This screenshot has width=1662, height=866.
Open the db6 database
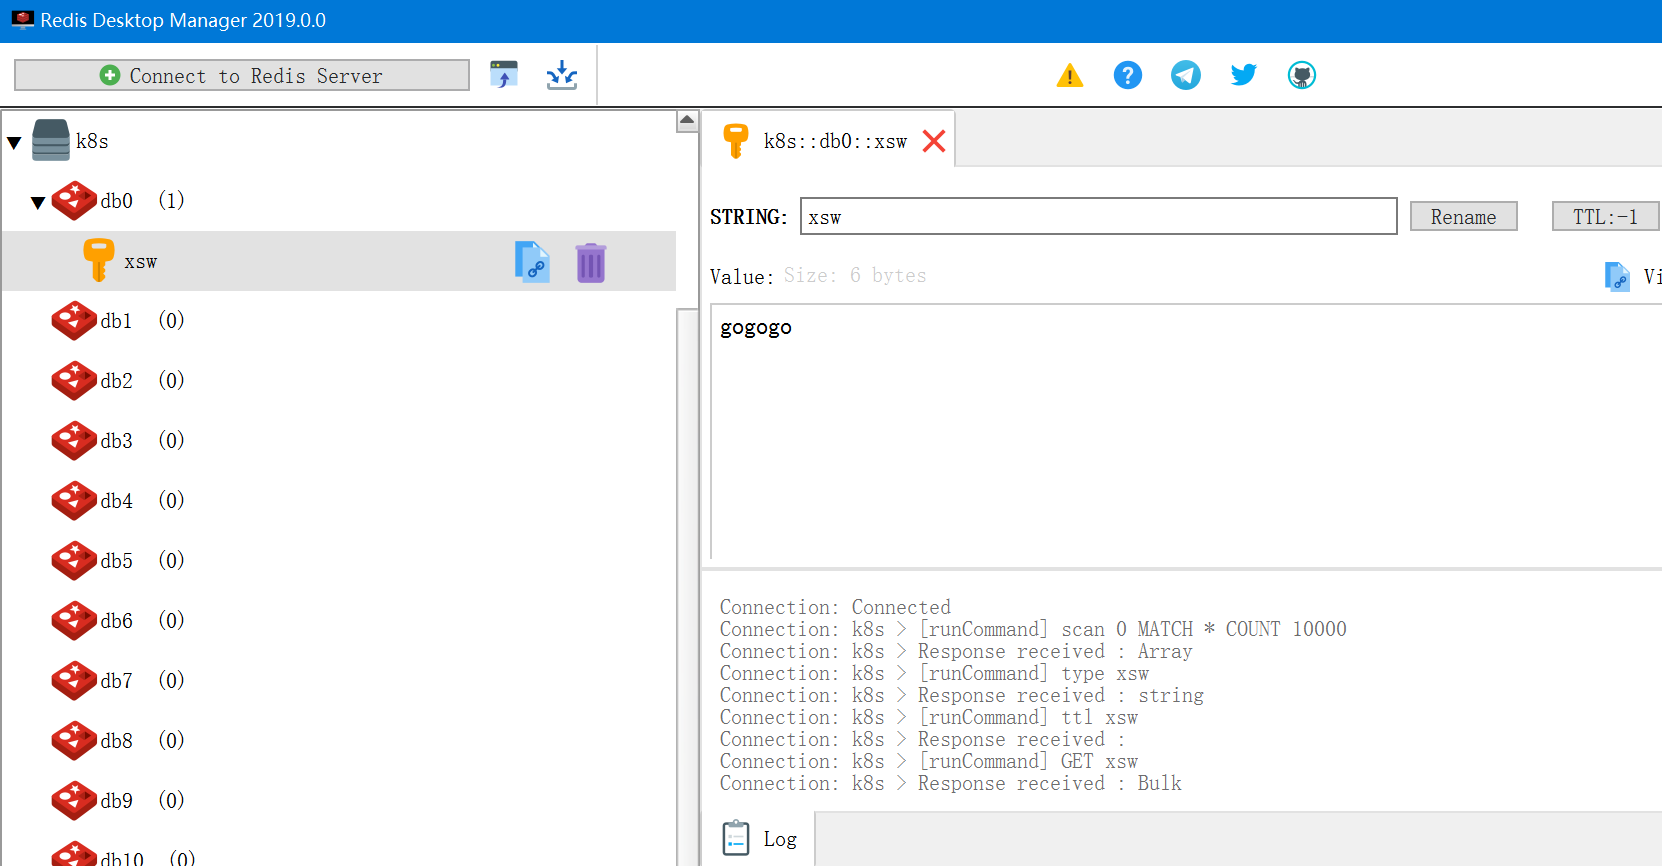click(117, 621)
